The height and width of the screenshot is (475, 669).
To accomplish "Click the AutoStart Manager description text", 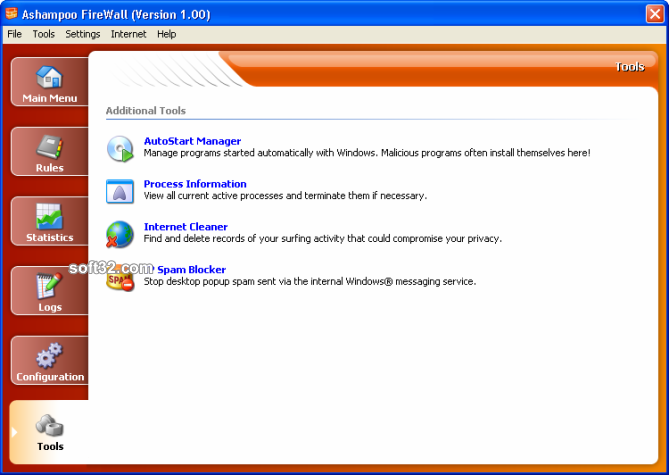I will (x=367, y=153).
